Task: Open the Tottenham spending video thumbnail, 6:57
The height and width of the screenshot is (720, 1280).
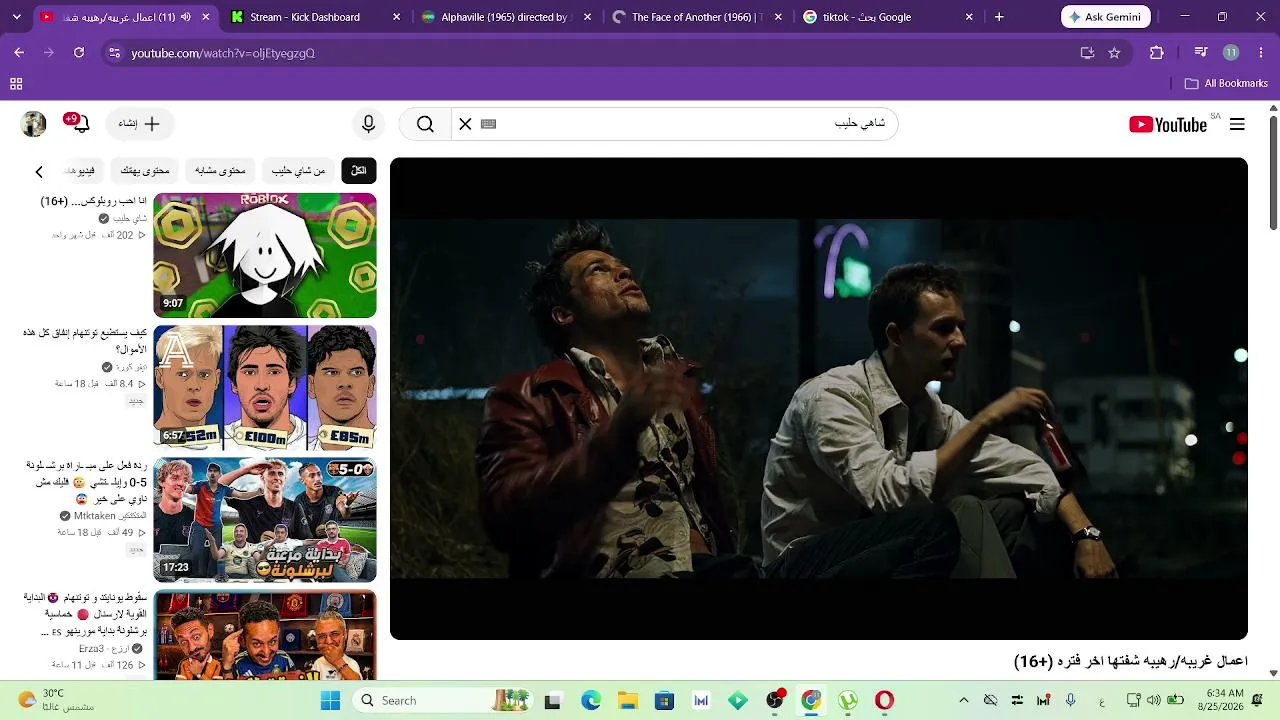Action: click(265, 388)
